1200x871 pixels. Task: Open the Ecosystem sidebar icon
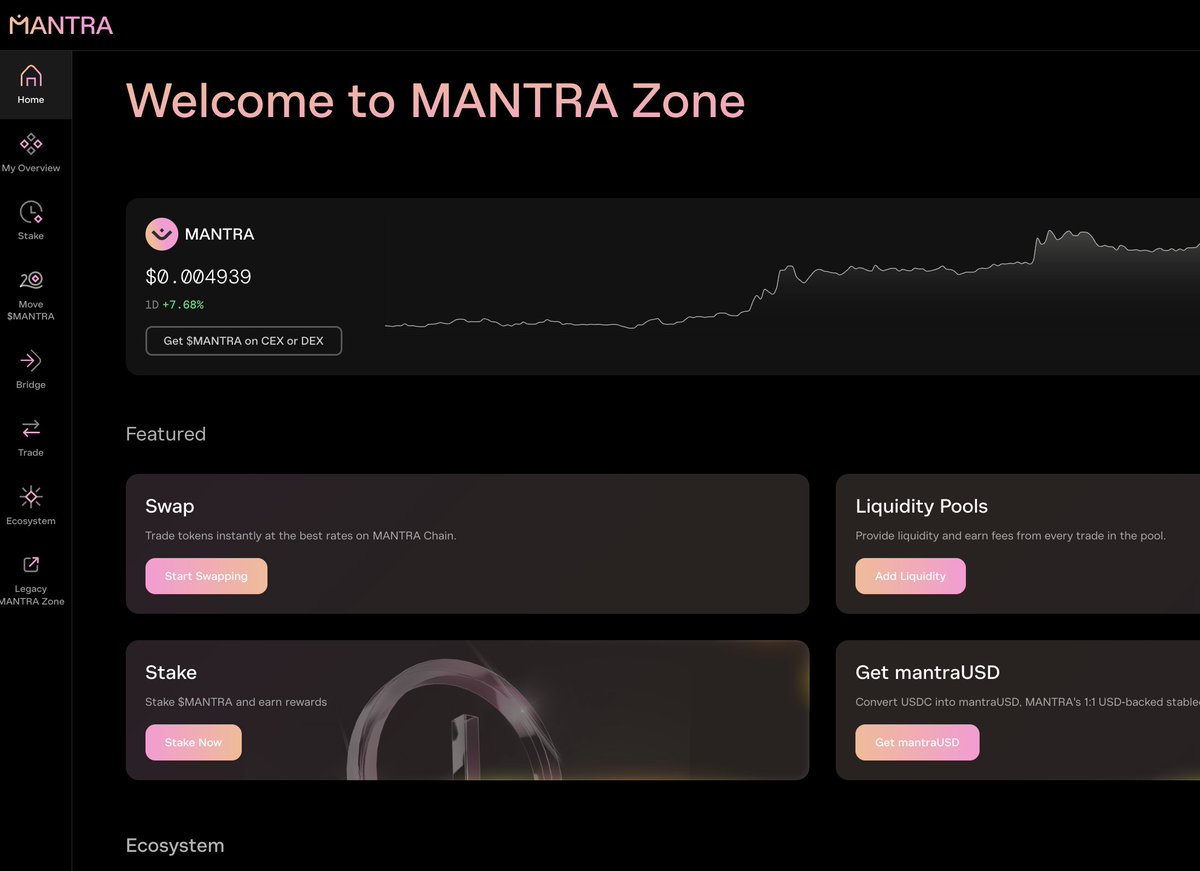(x=31, y=497)
